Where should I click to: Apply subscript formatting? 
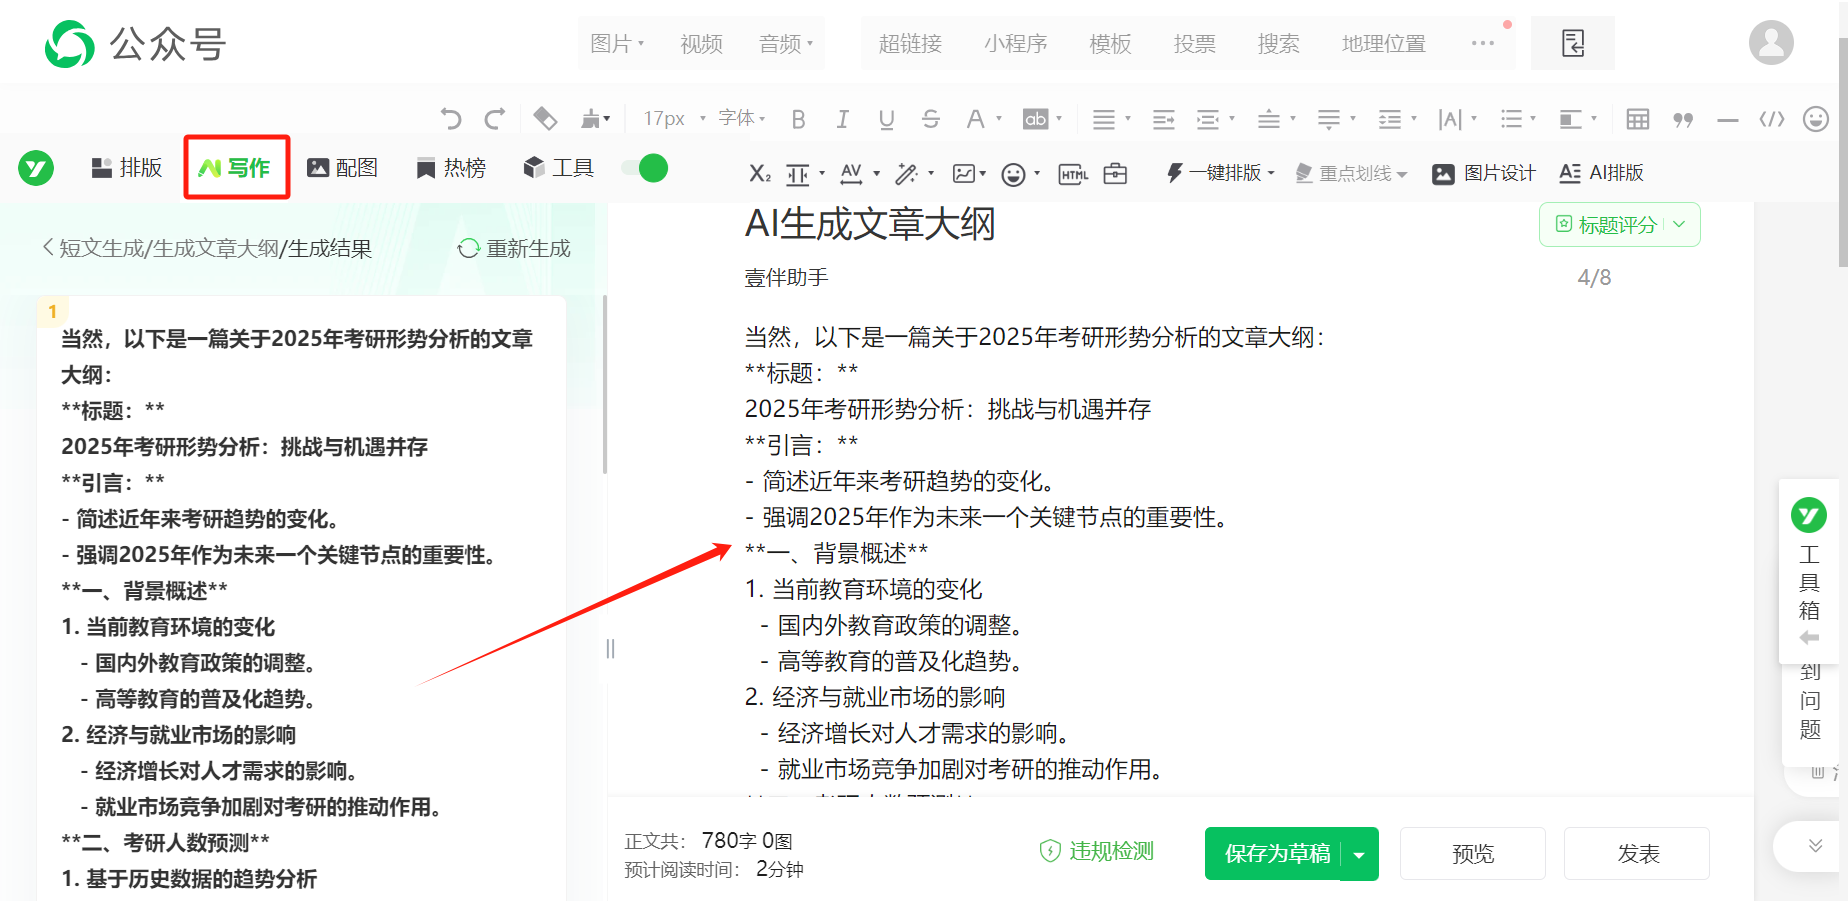(x=760, y=173)
